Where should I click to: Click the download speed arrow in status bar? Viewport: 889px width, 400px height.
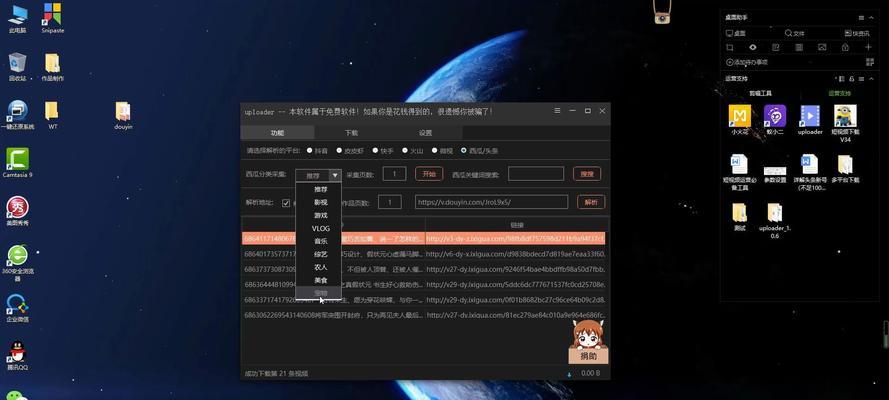coord(569,374)
